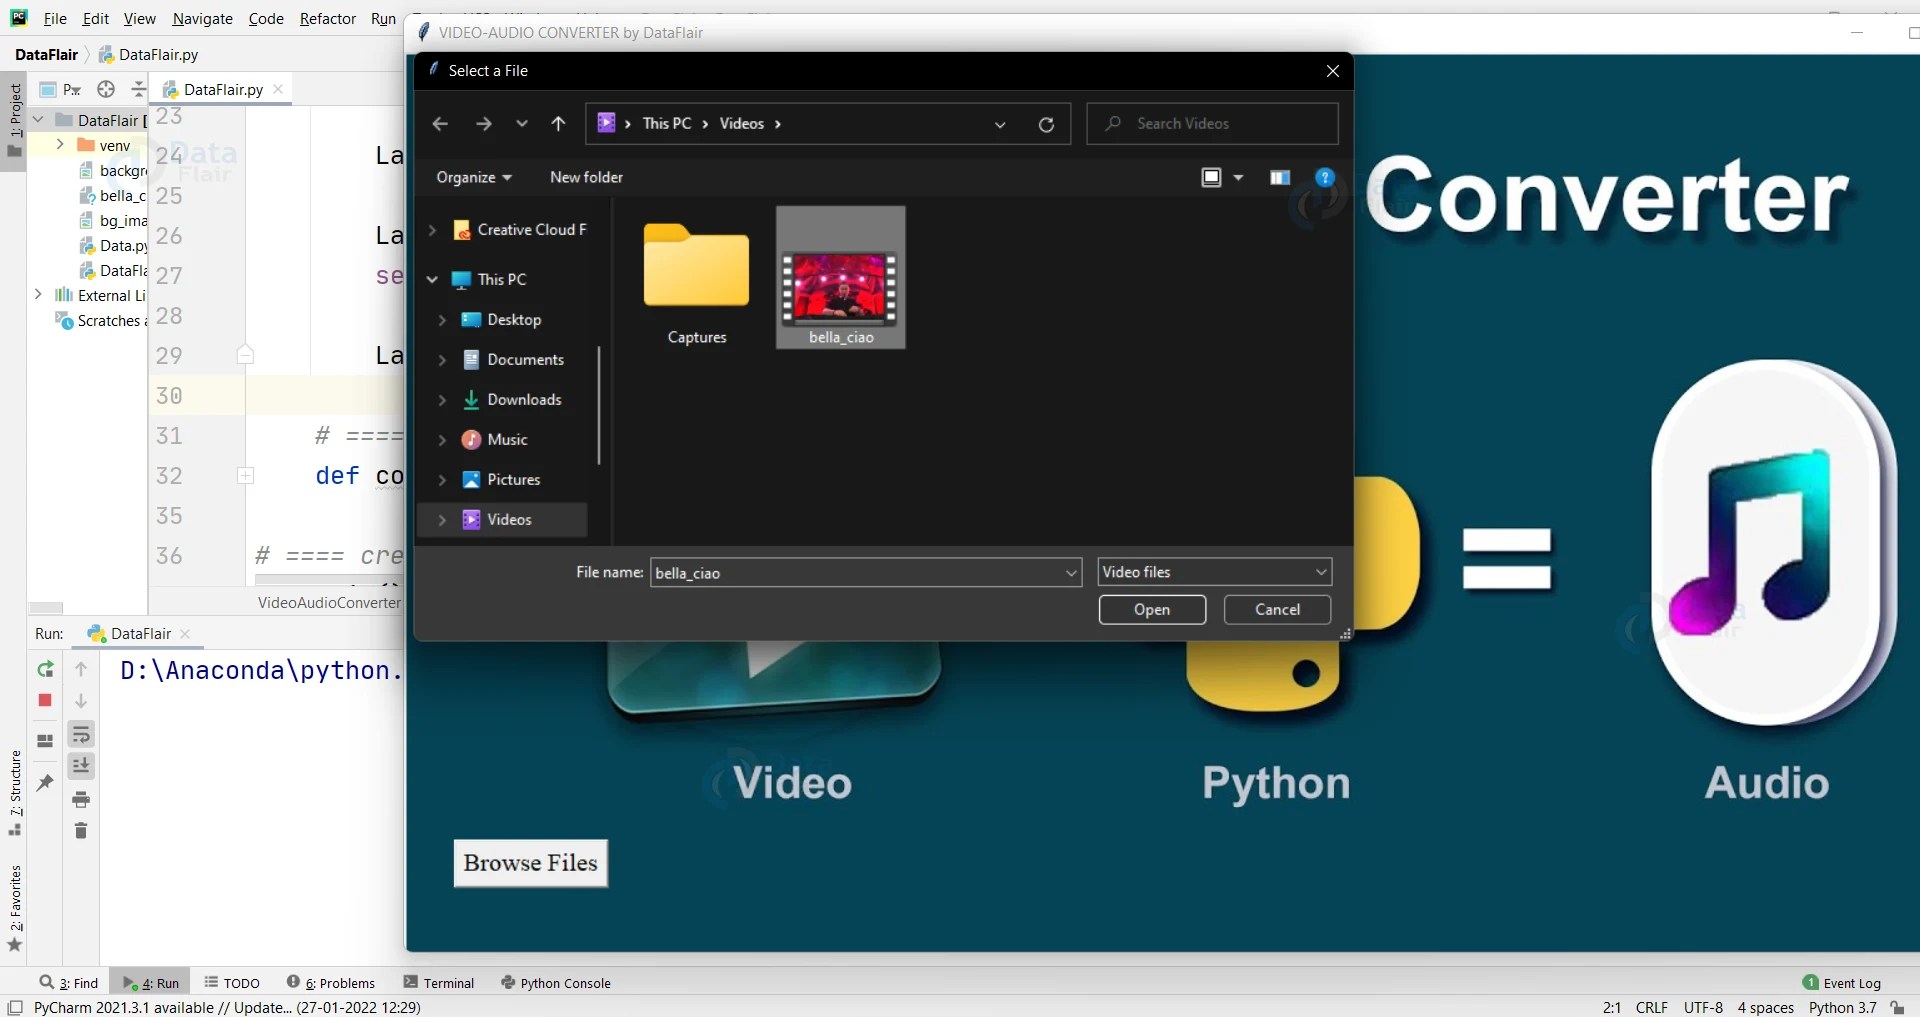Toggle scroll to end in console
Screen dimensions: 1920x1017
click(x=82, y=766)
